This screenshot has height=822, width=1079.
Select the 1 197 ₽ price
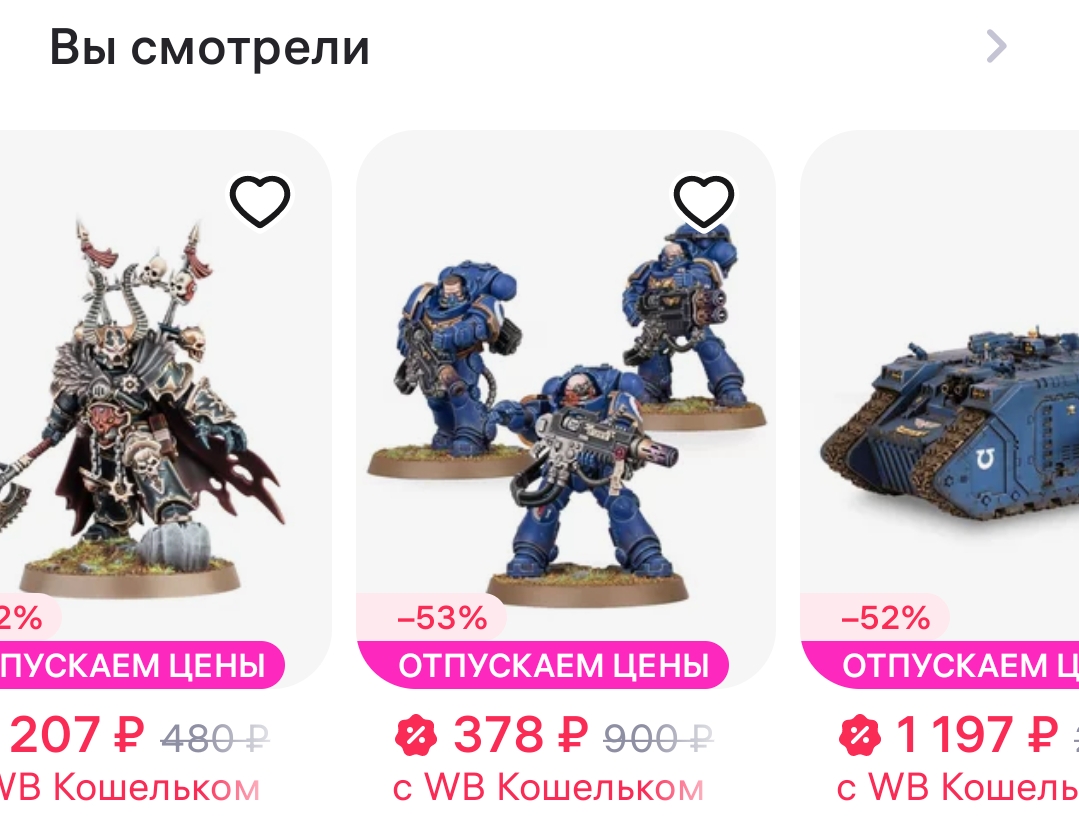coord(976,735)
